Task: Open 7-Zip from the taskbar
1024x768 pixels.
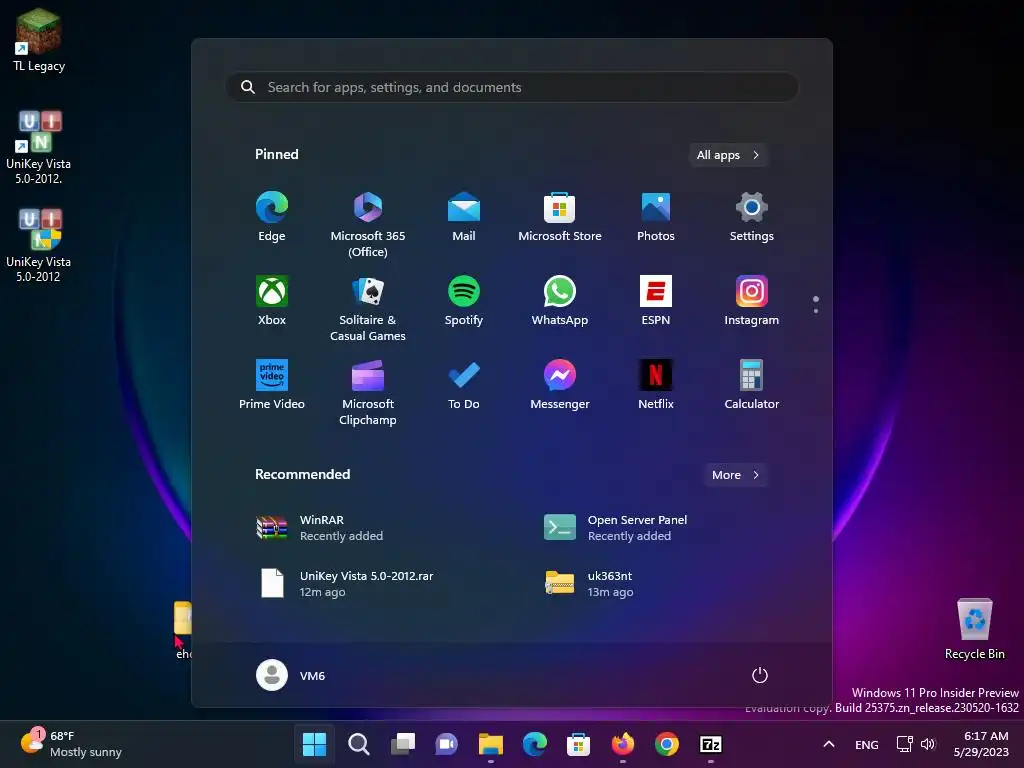Action: pos(711,744)
